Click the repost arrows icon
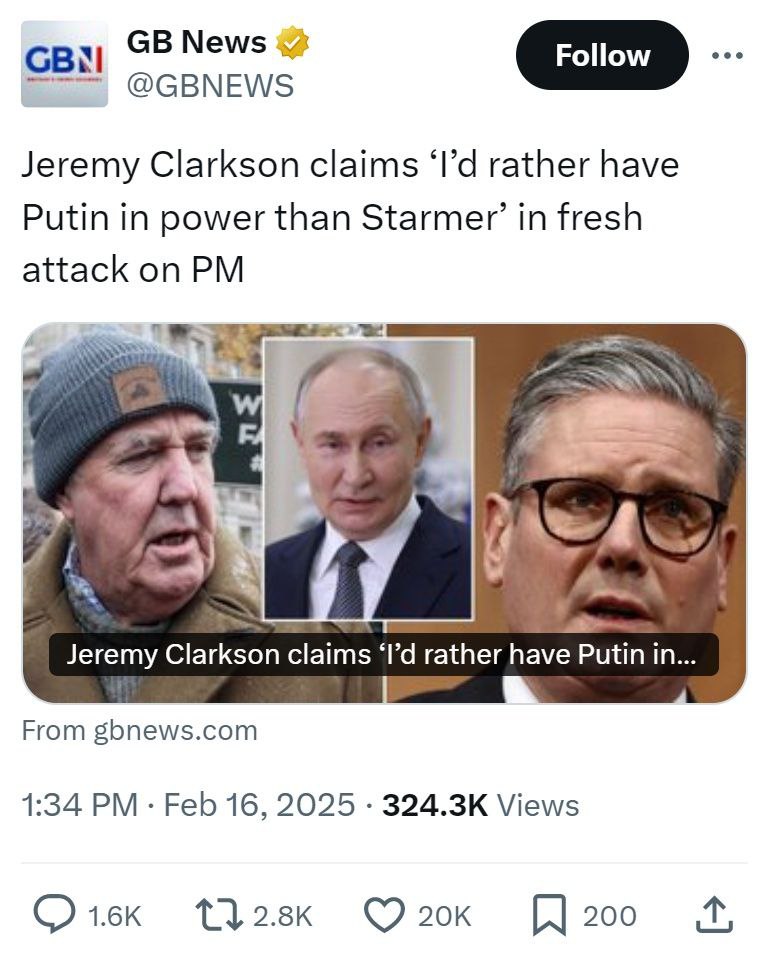Viewport: 771px width, 961px height. click(x=219, y=916)
